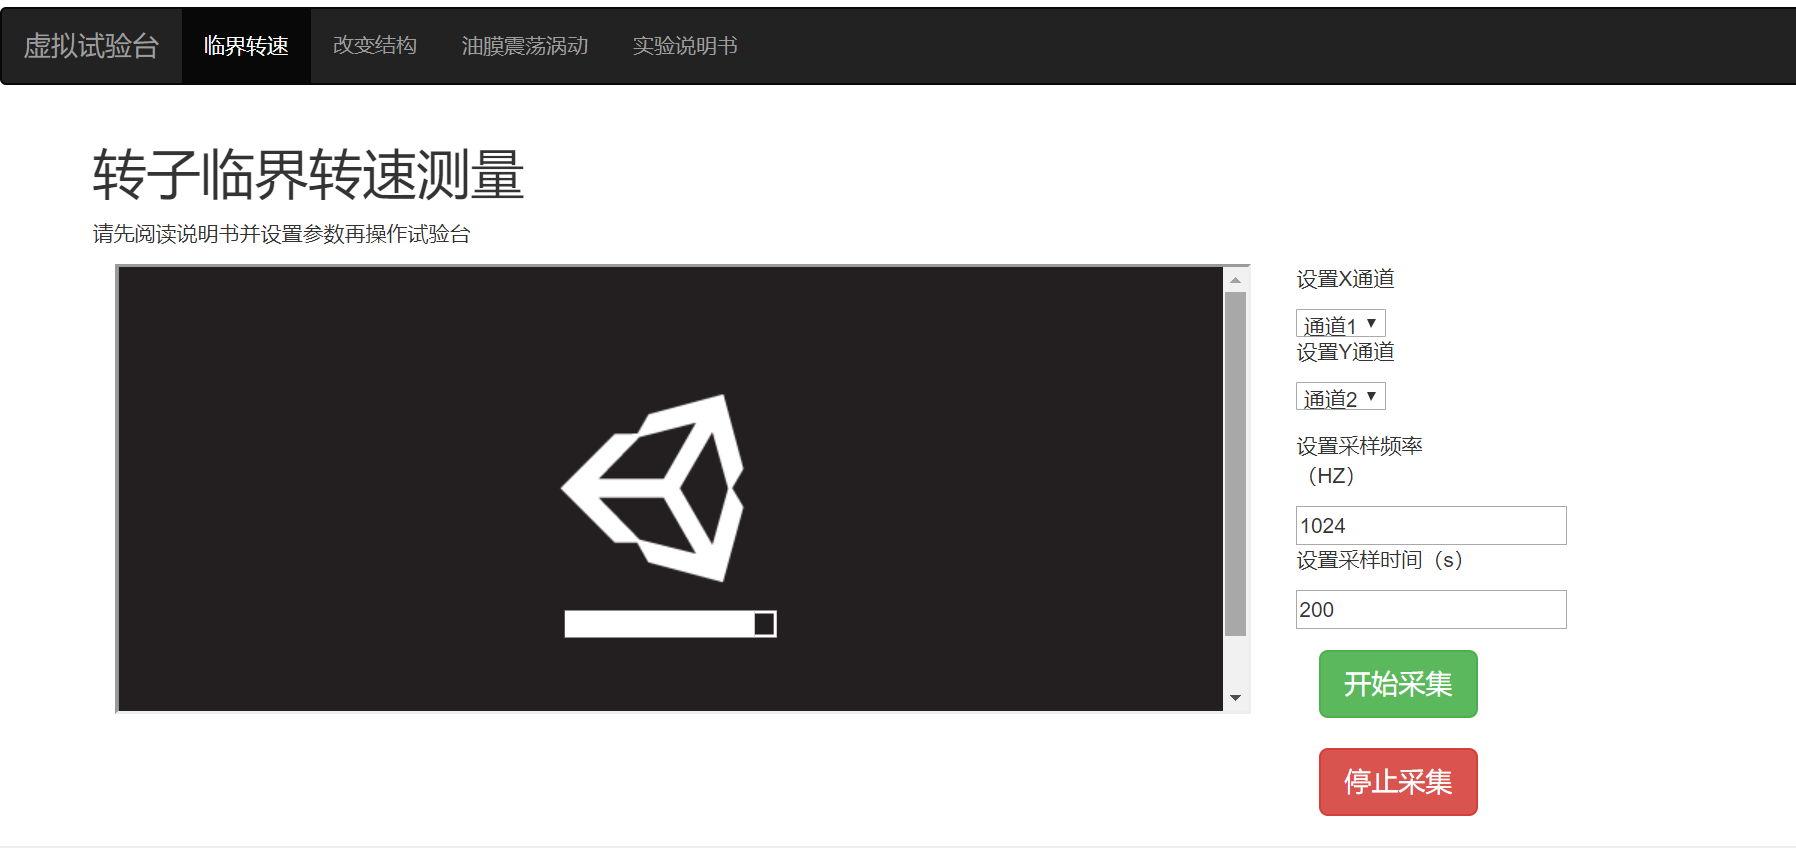Open the 油膜震荡涡动 tab
The width and height of the screenshot is (1796, 850).
(525, 46)
